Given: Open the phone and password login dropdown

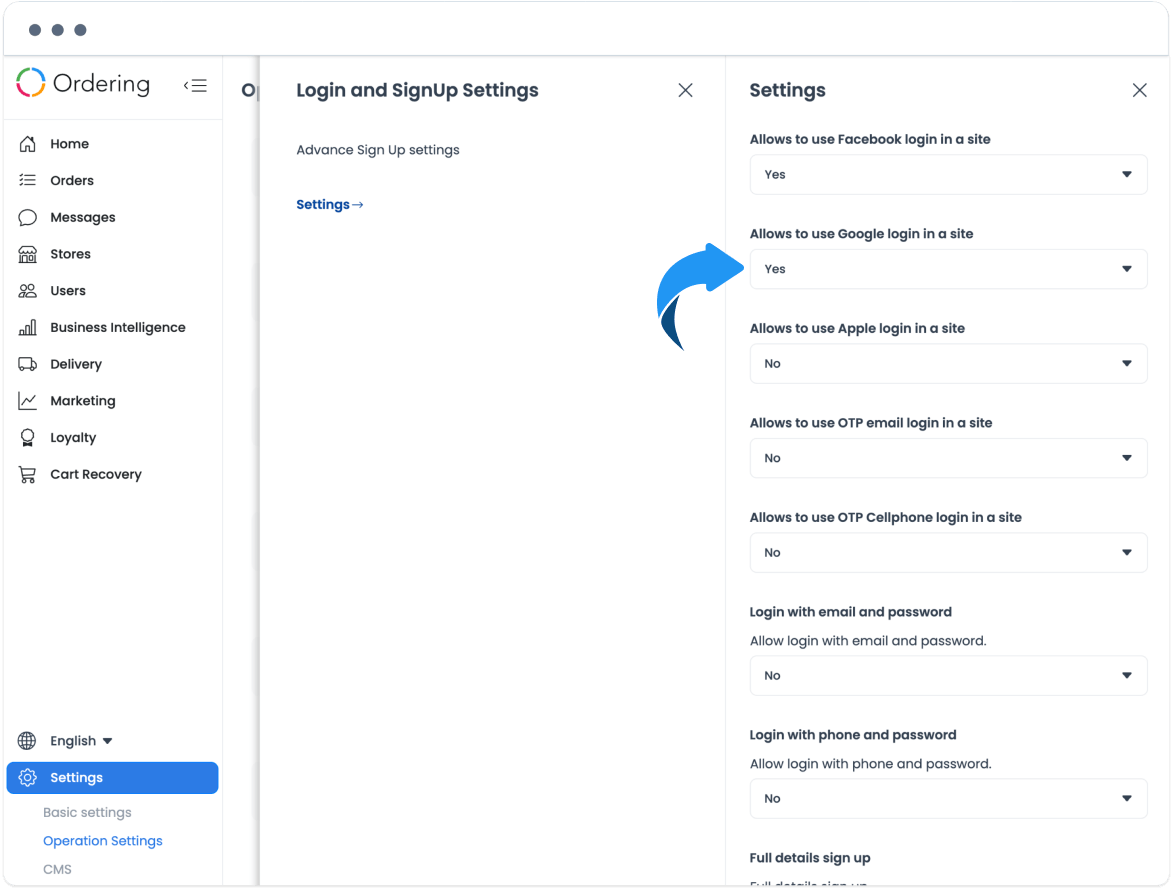Looking at the screenshot, I should pyautogui.click(x=949, y=798).
